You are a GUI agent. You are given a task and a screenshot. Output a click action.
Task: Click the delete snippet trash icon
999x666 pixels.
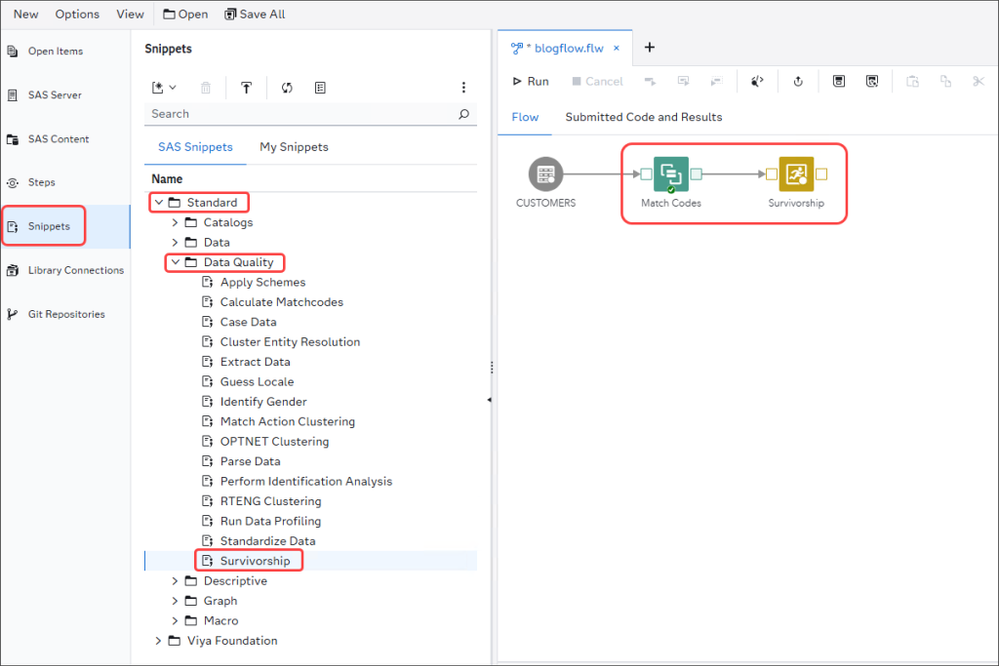(x=206, y=88)
